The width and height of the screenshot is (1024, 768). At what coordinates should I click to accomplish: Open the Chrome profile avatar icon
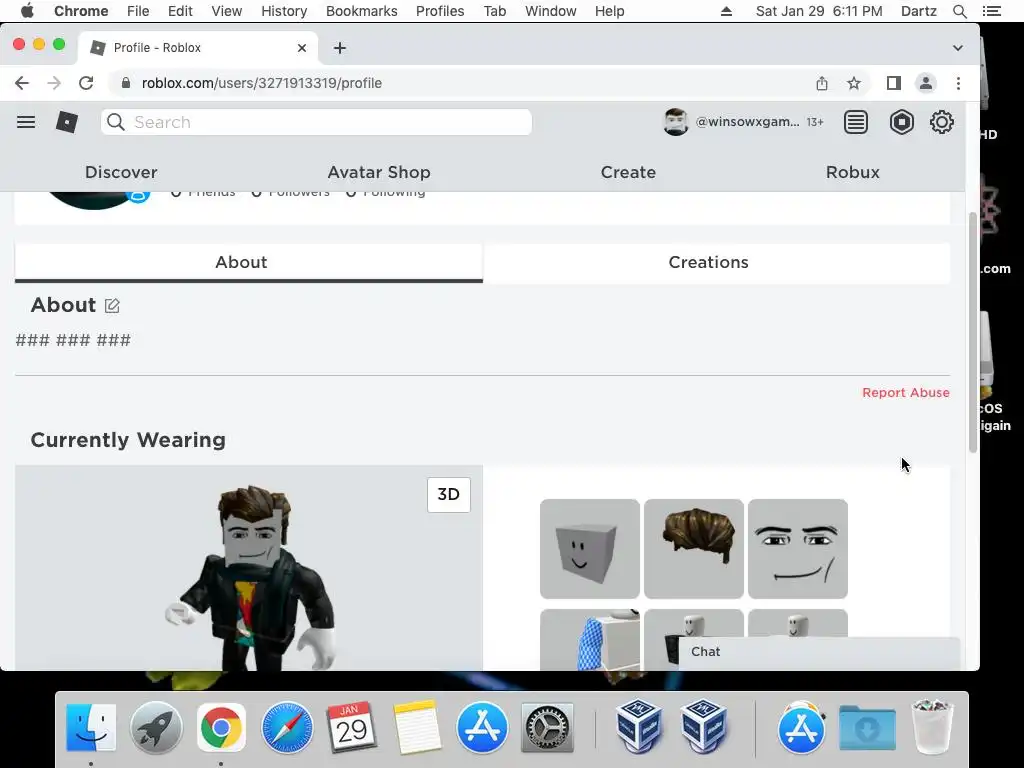tap(925, 83)
